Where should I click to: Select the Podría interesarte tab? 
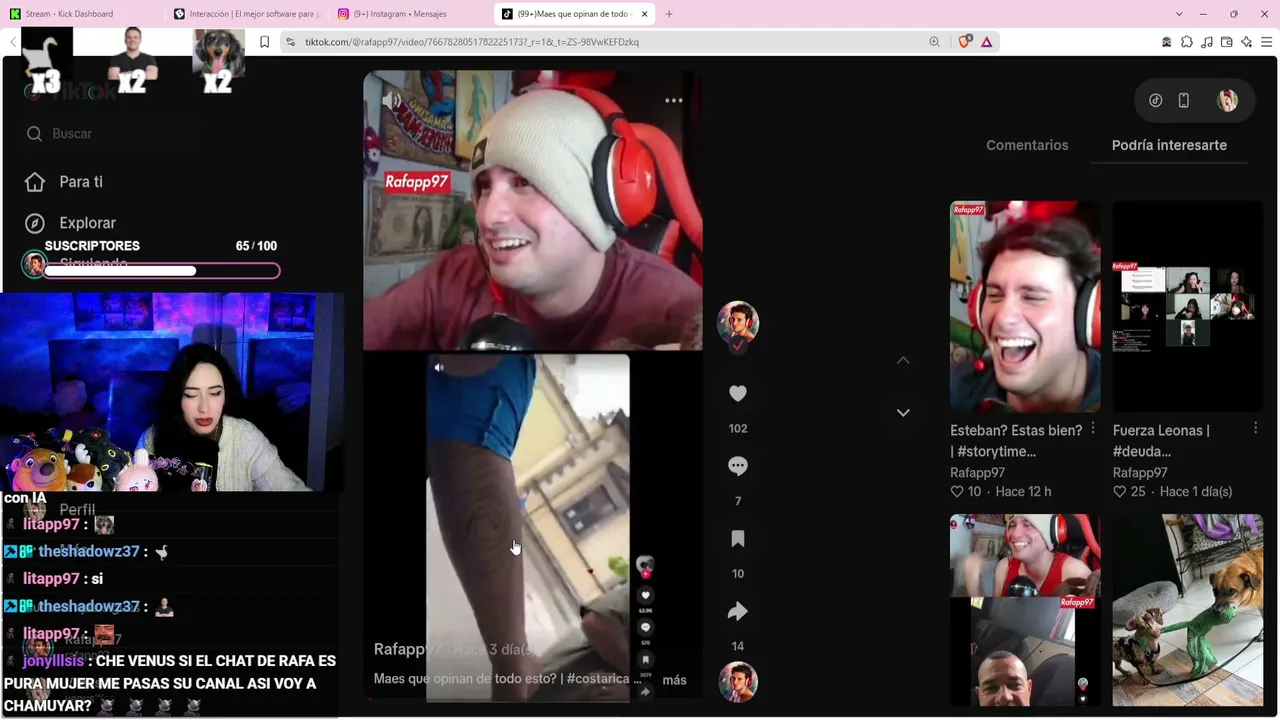coord(1169,145)
